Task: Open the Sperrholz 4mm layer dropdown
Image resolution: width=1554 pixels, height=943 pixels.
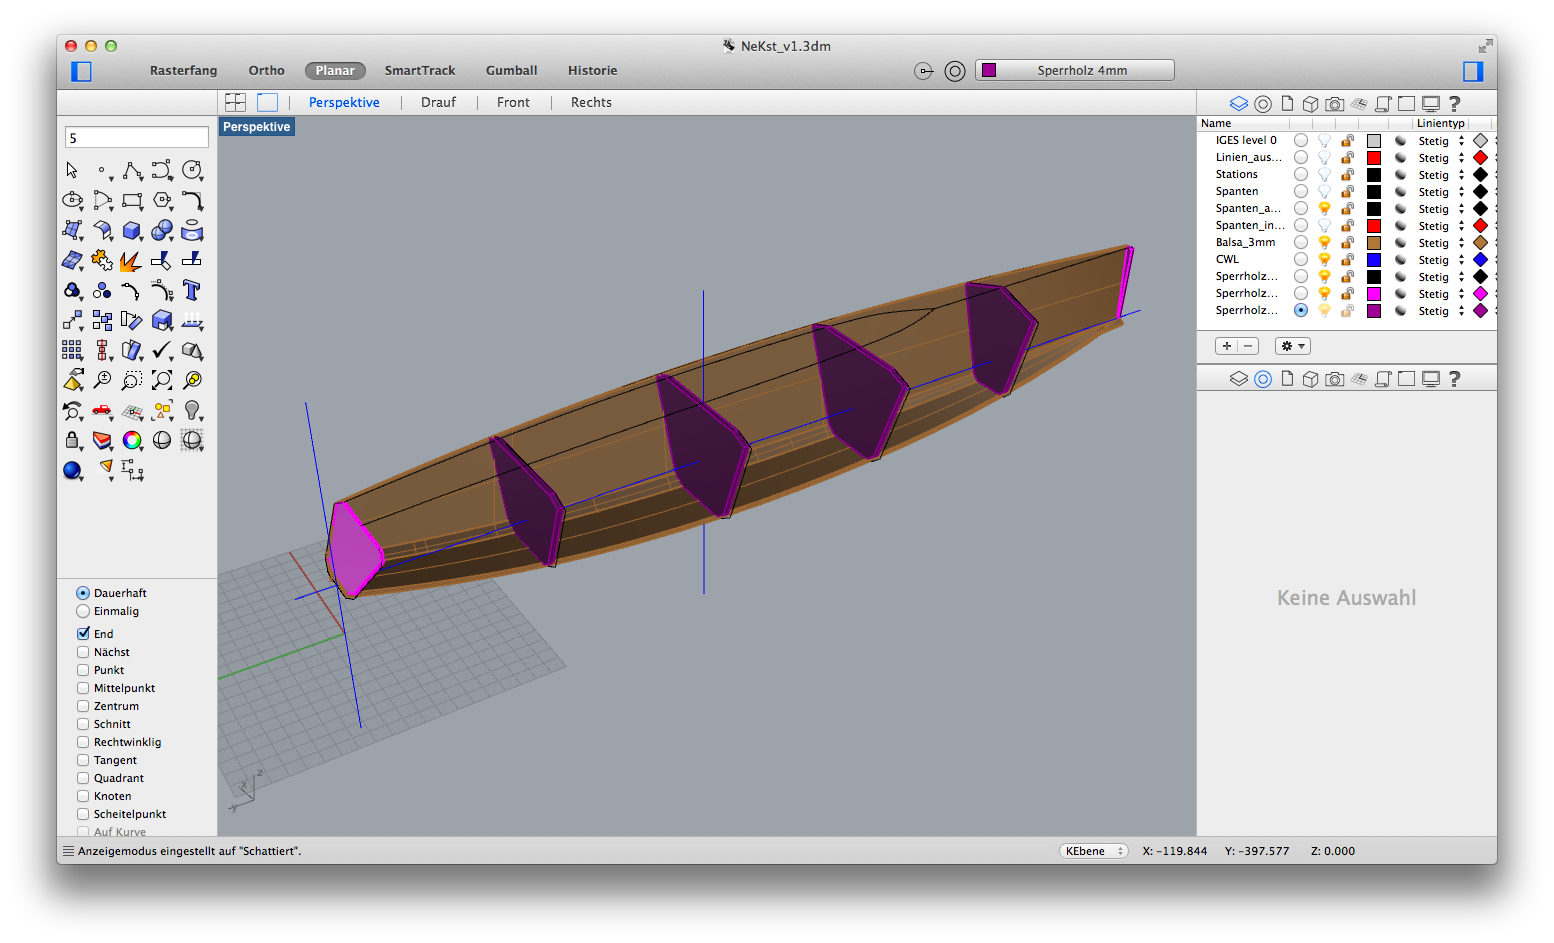Action: click(x=1075, y=70)
